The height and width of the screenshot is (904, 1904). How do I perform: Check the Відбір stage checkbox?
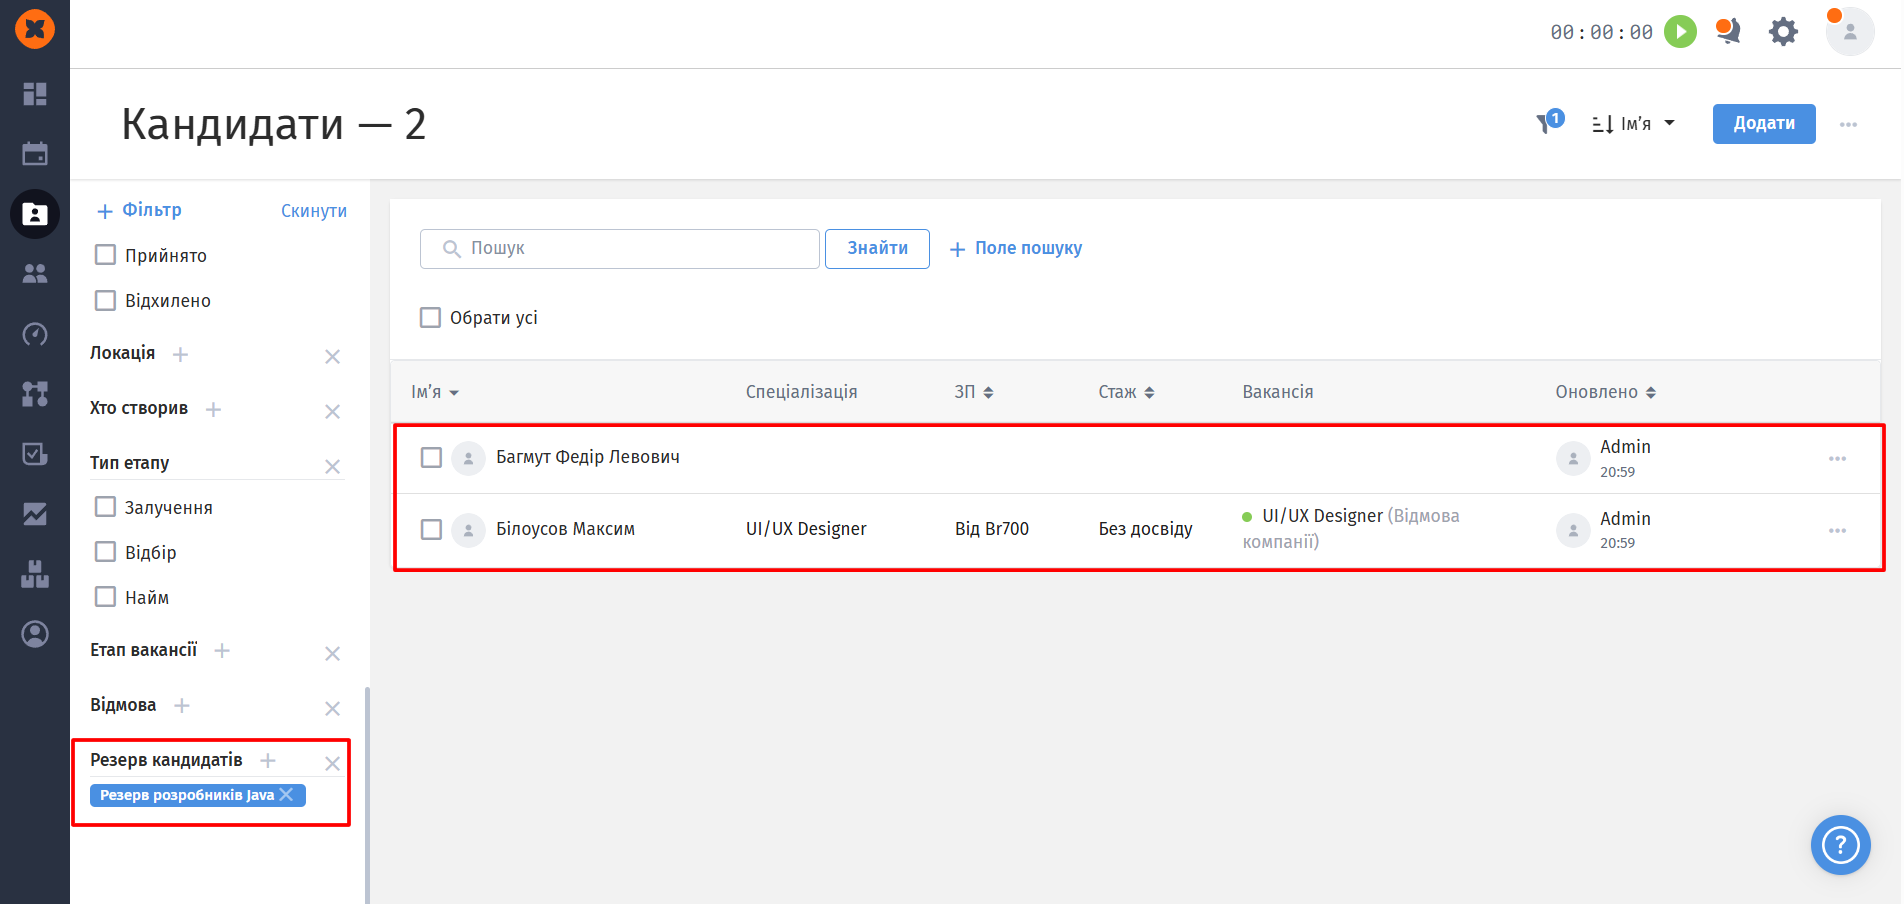click(105, 552)
